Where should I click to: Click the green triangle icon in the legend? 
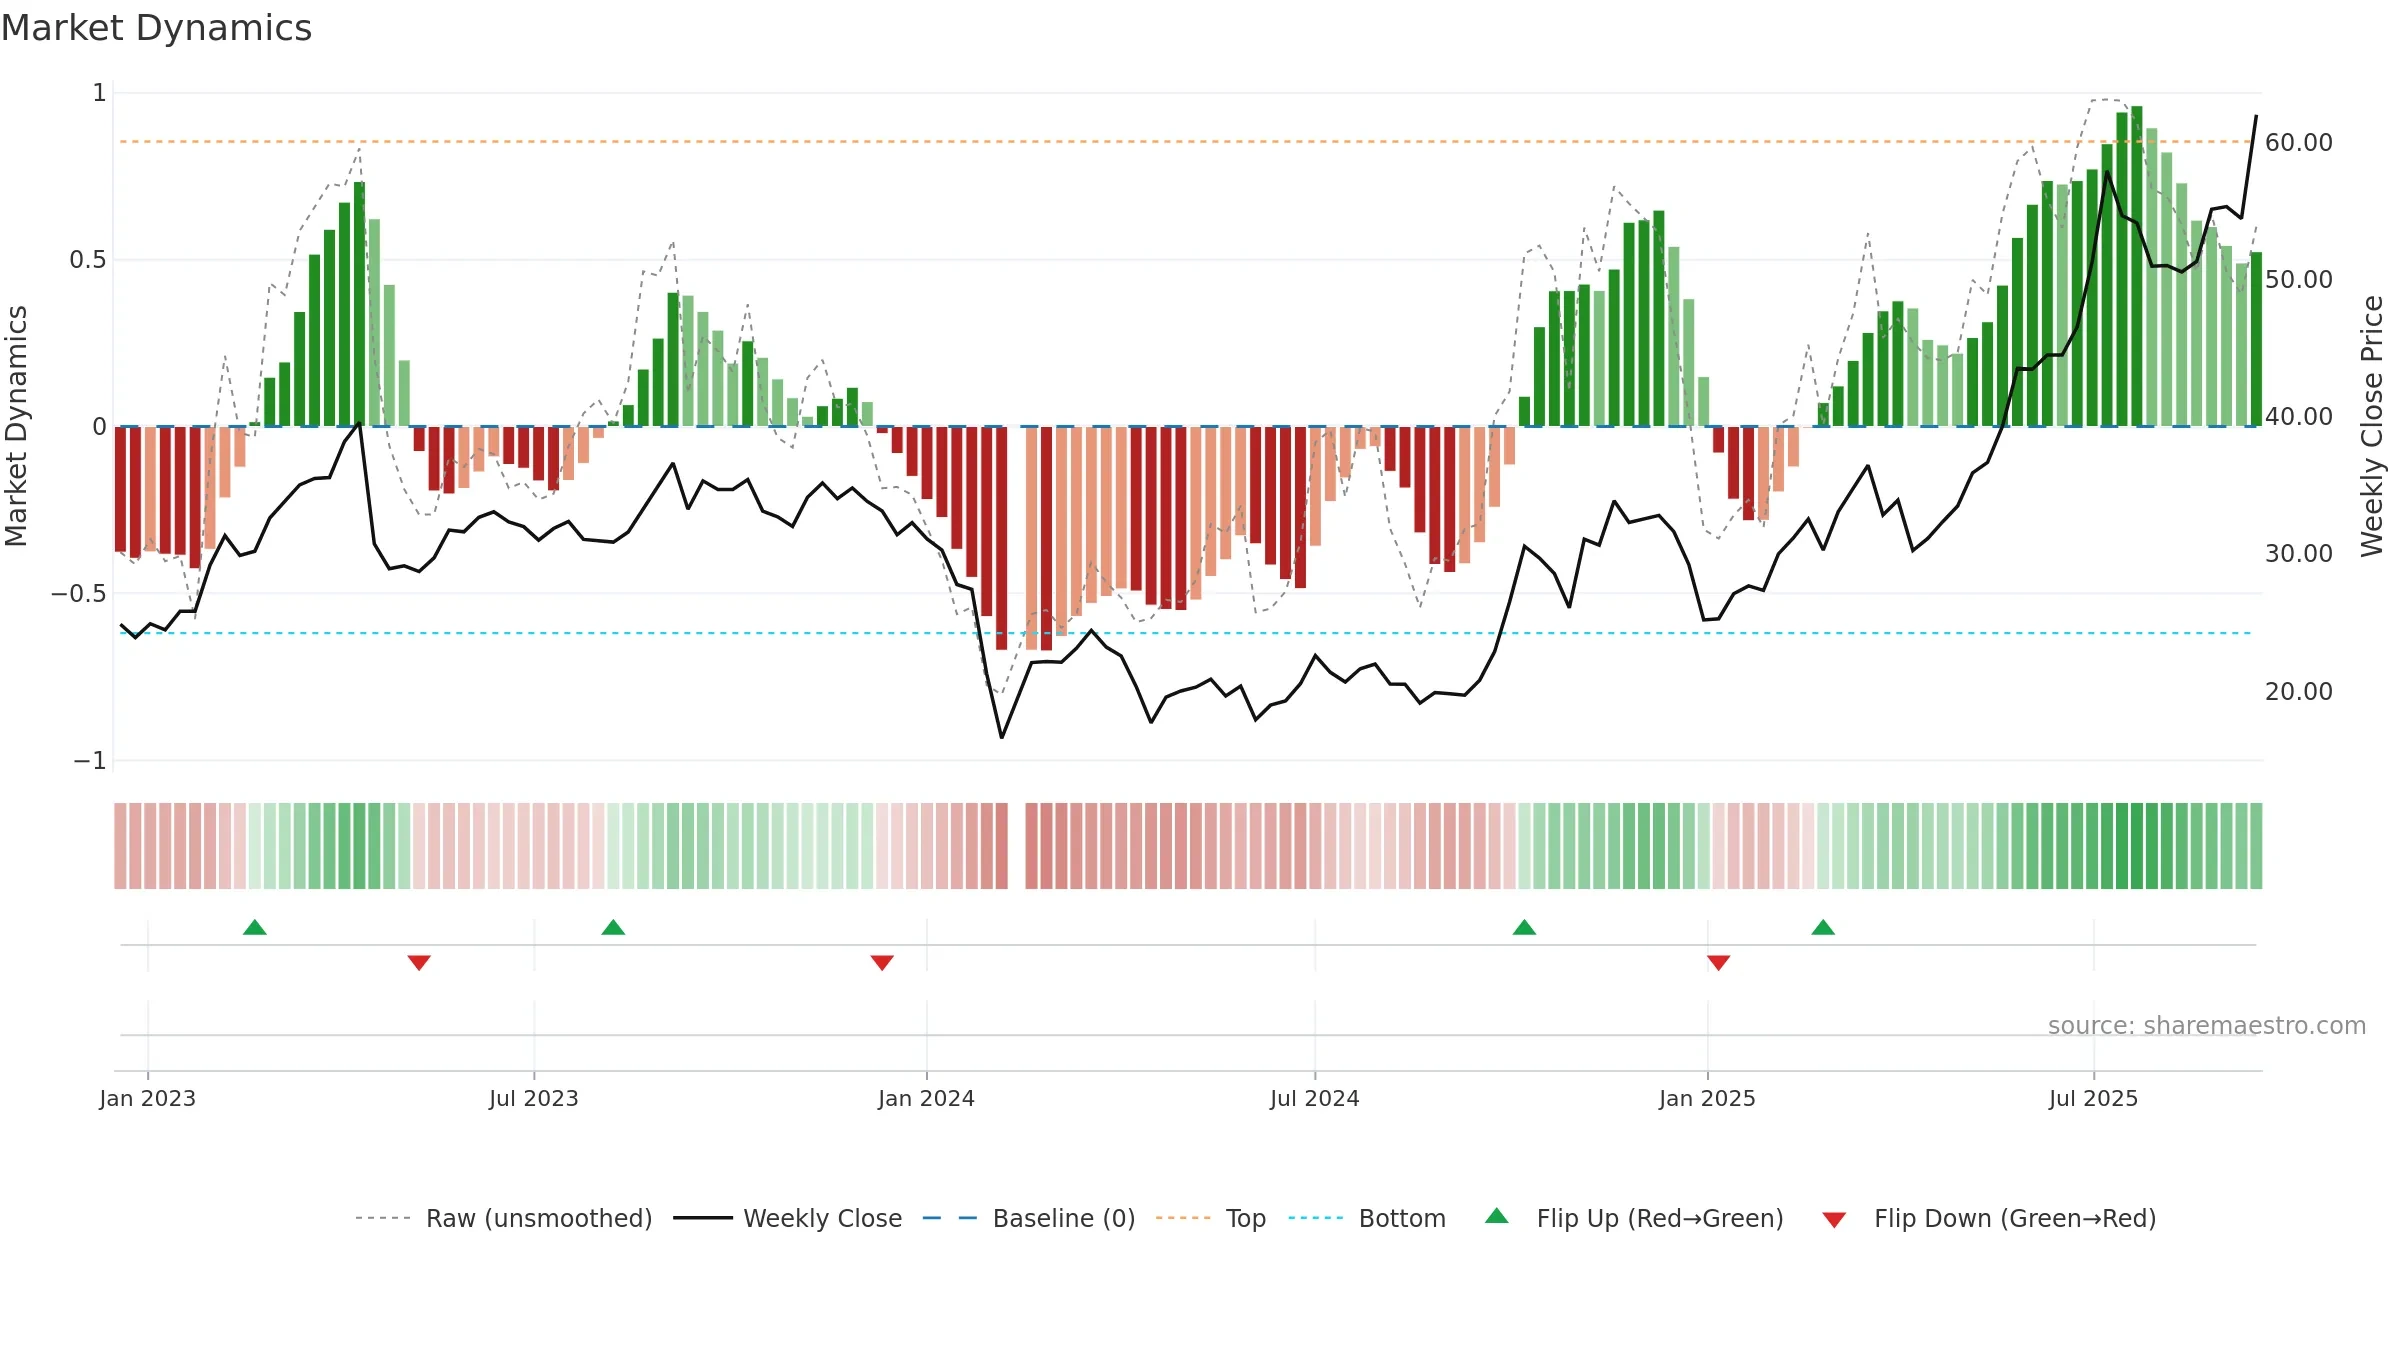1497,1216
